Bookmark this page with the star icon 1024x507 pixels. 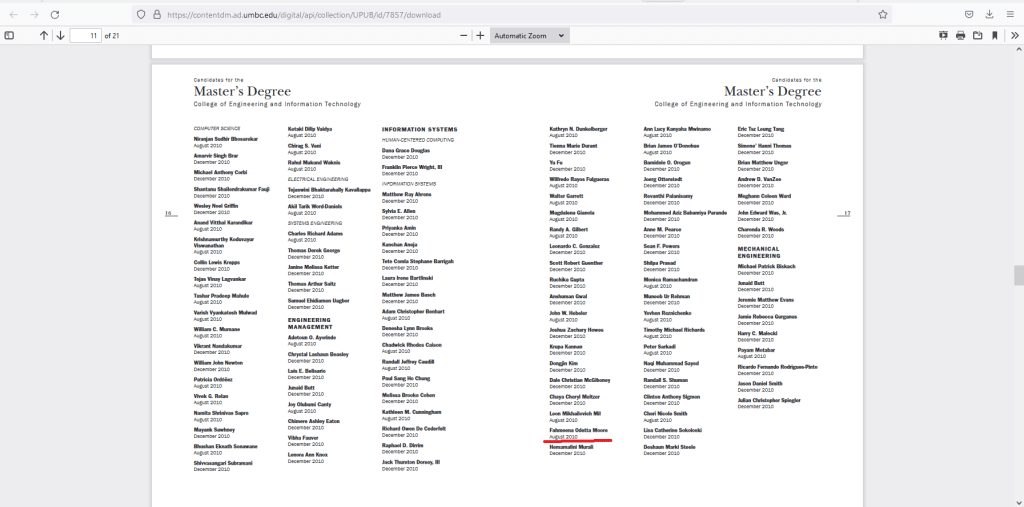pyautogui.click(x=883, y=14)
